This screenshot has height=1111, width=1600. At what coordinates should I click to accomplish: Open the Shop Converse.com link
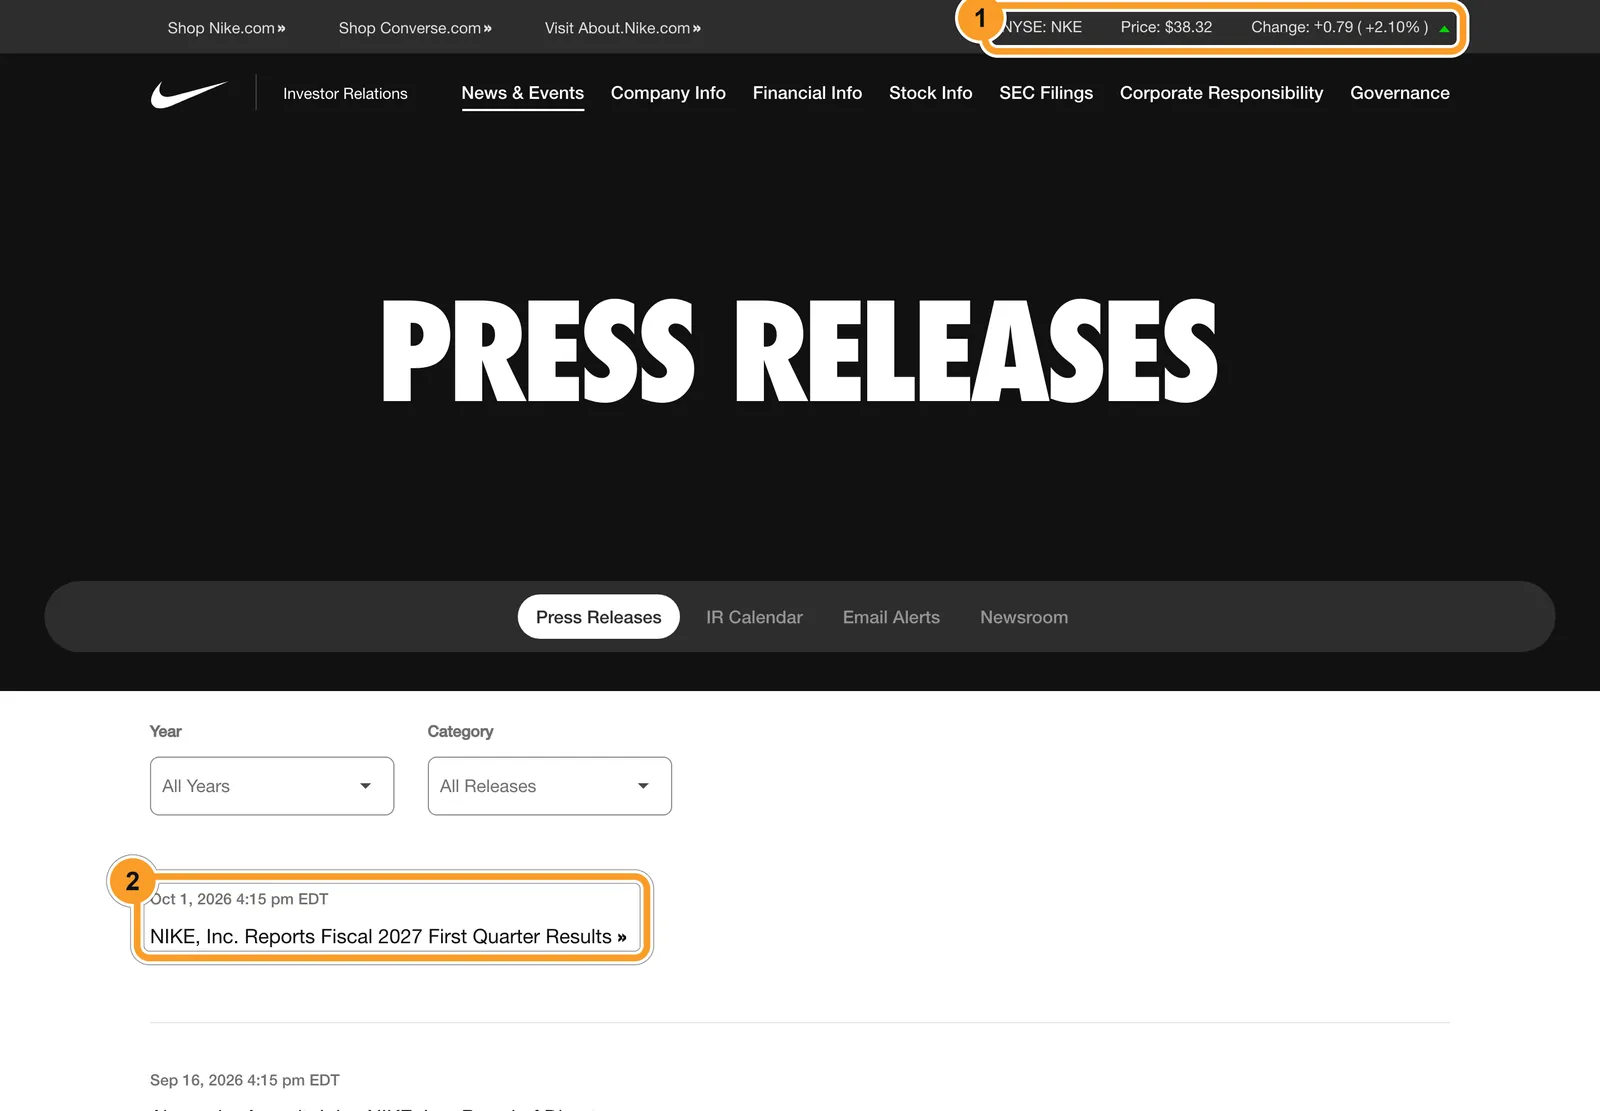415,28
